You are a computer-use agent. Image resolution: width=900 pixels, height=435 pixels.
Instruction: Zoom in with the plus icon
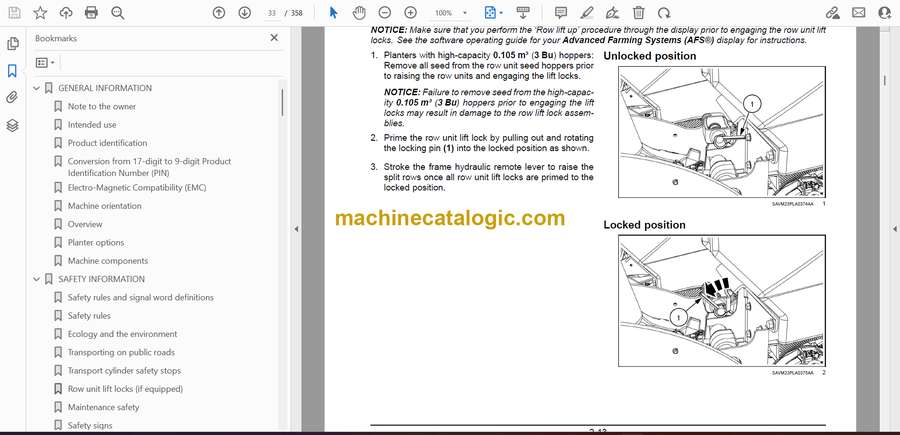coord(410,13)
